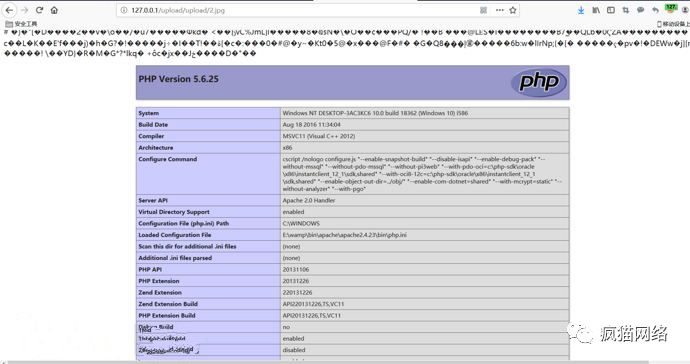Image resolution: width=690 pixels, height=364 pixels.
Task: Click the undo arrow toolbar icon
Action: [x=655, y=10]
